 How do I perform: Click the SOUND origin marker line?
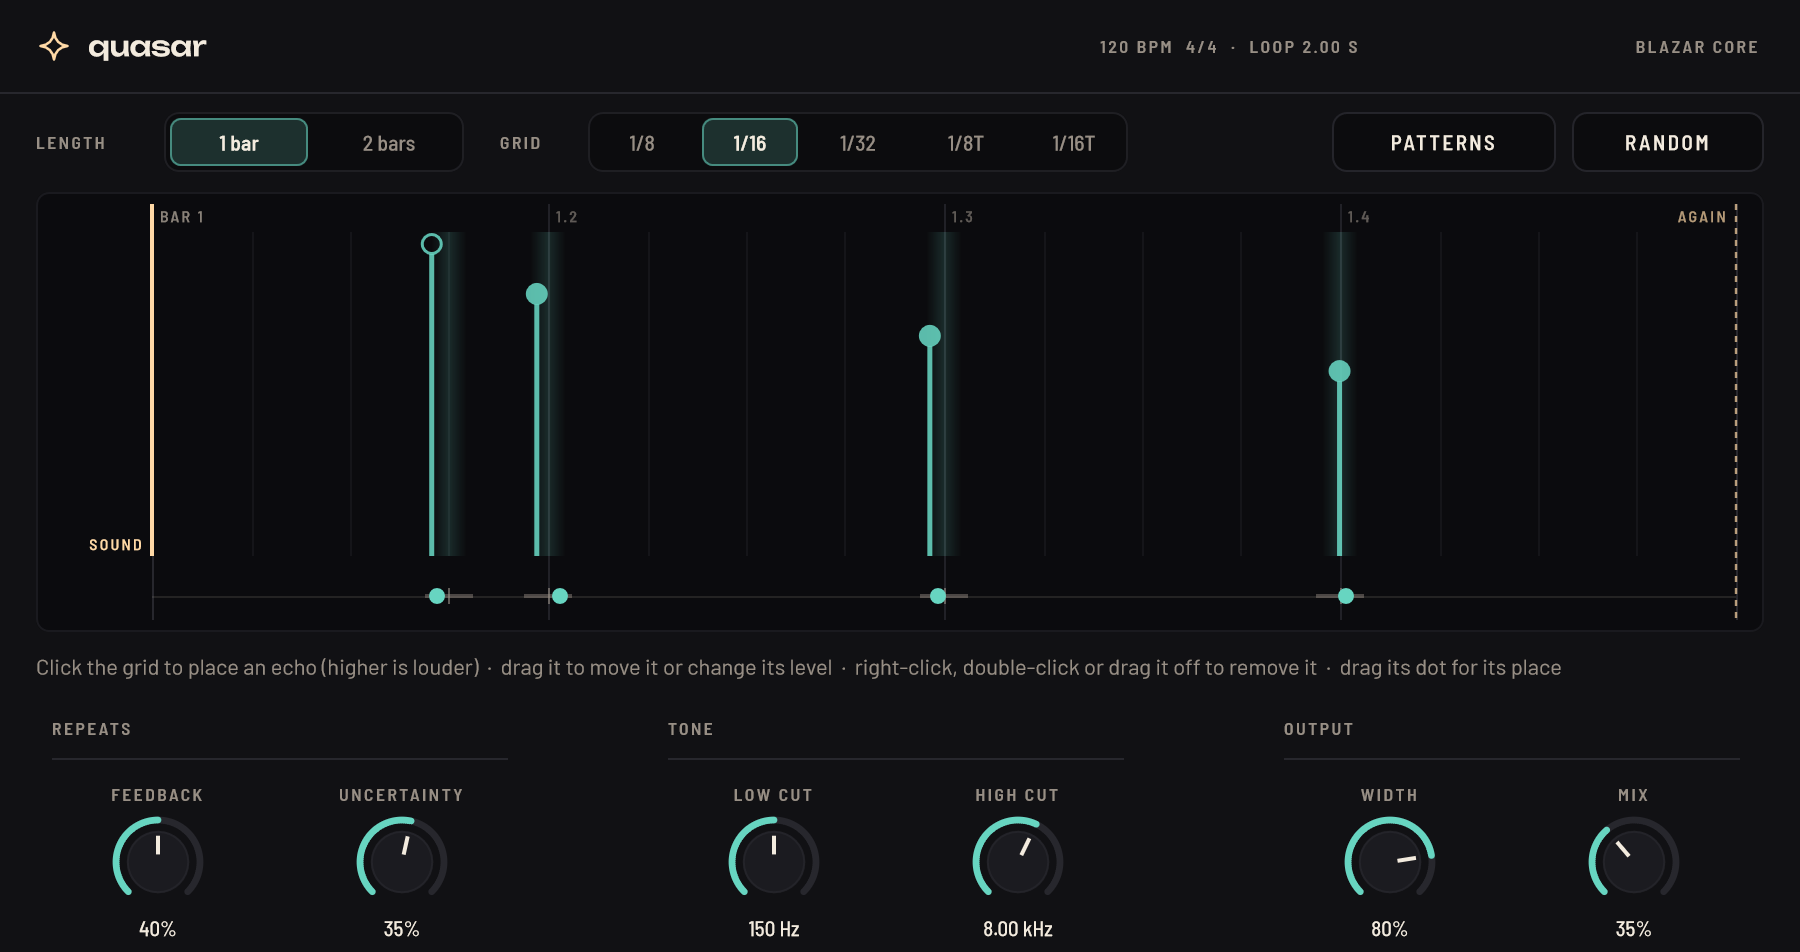coord(152,380)
